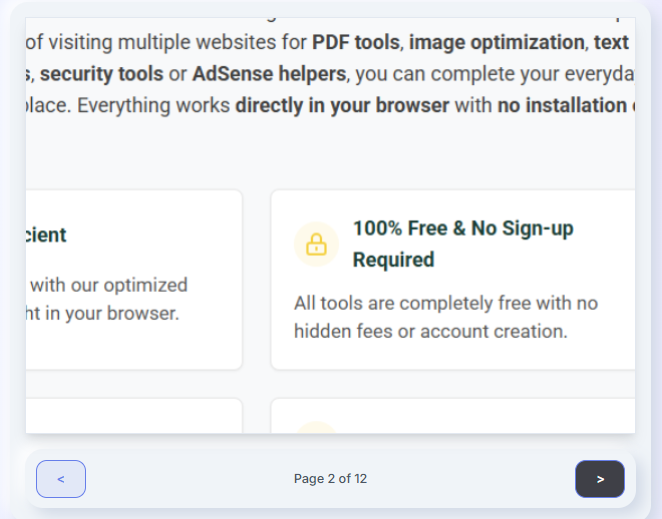Viewport: 662px width, 519px height.
Task: Click the bold 'image optimization' text
Action: (497, 42)
